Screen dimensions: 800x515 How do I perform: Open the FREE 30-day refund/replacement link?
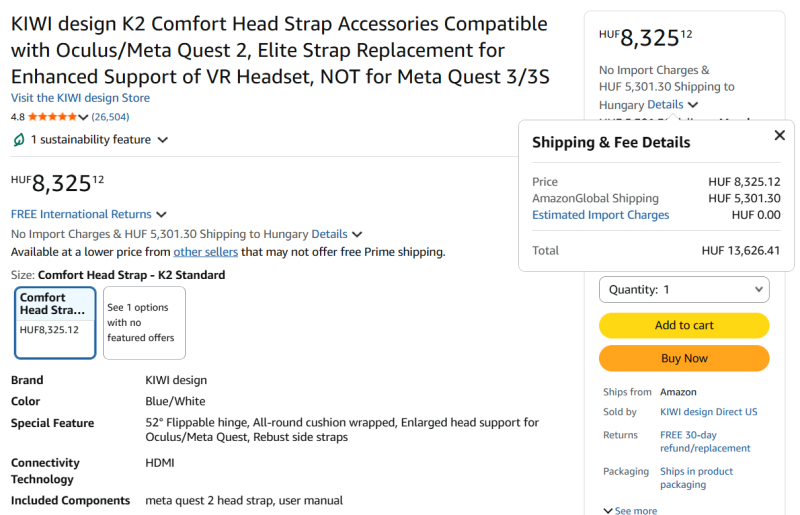click(x=704, y=442)
